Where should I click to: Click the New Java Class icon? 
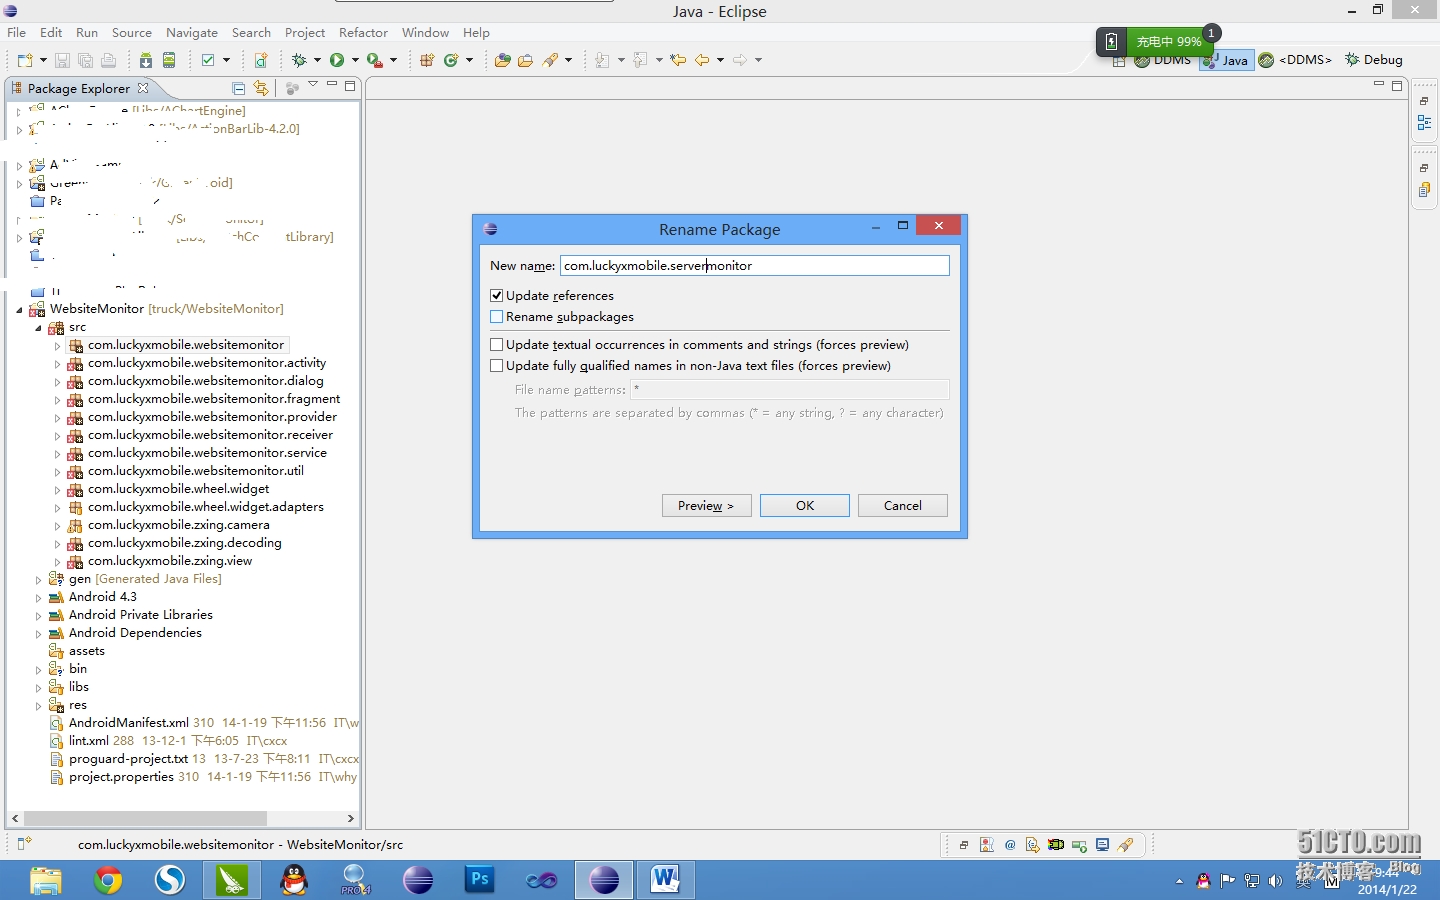(x=451, y=60)
